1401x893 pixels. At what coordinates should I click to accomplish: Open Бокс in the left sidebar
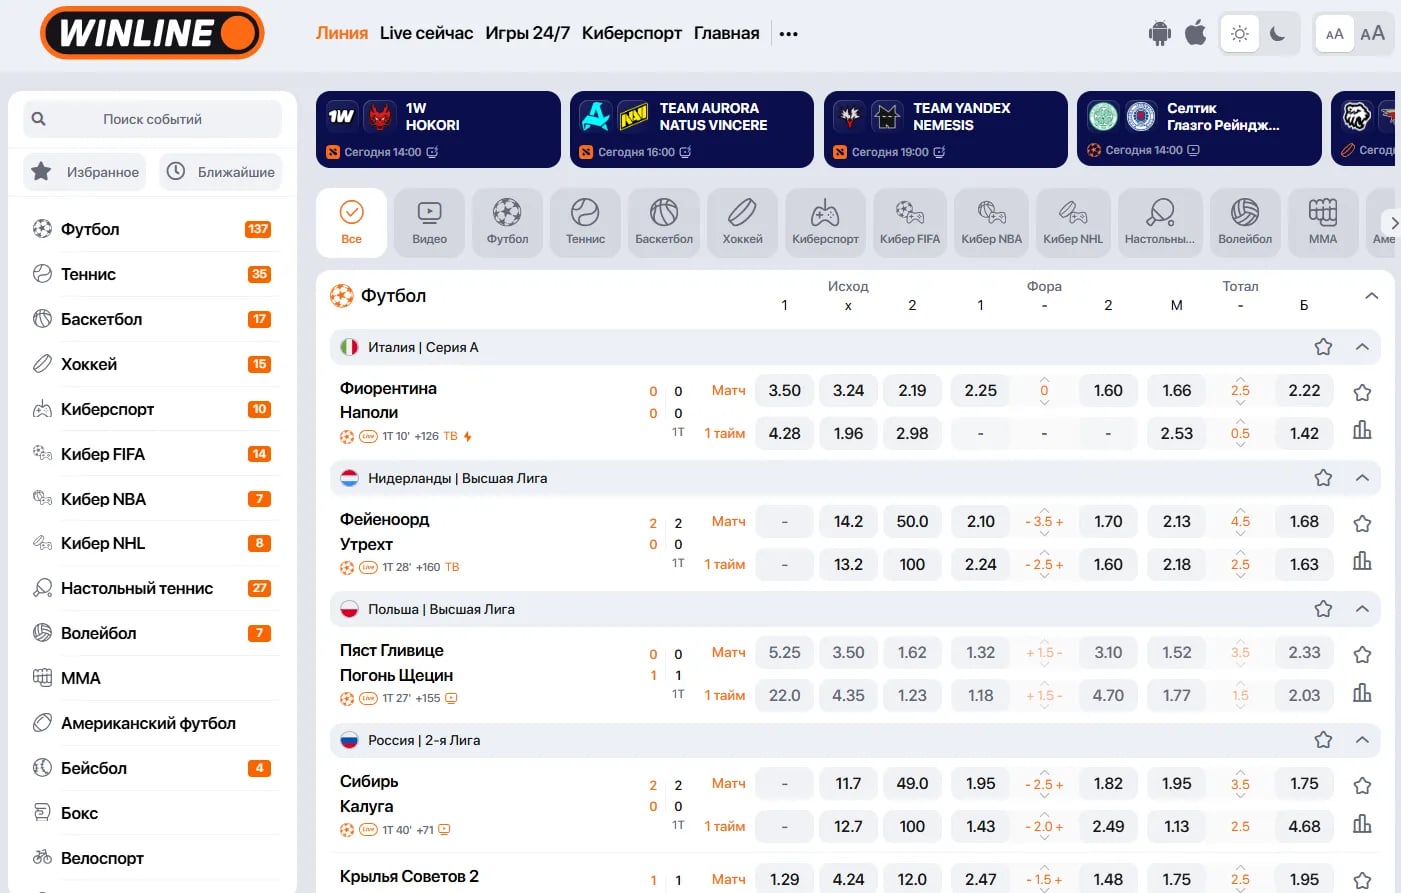(152, 813)
